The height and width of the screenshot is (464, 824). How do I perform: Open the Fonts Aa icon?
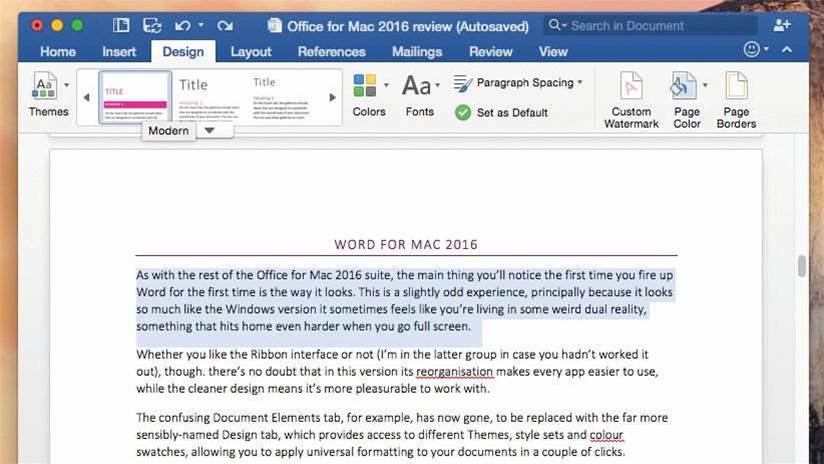(416, 85)
